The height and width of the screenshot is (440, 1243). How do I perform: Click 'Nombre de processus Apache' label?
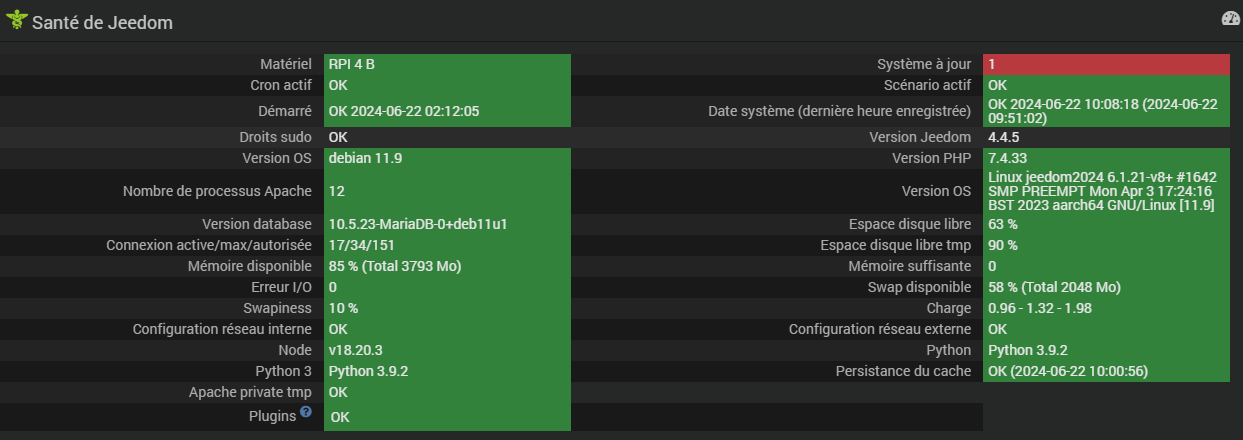pos(217,191)
